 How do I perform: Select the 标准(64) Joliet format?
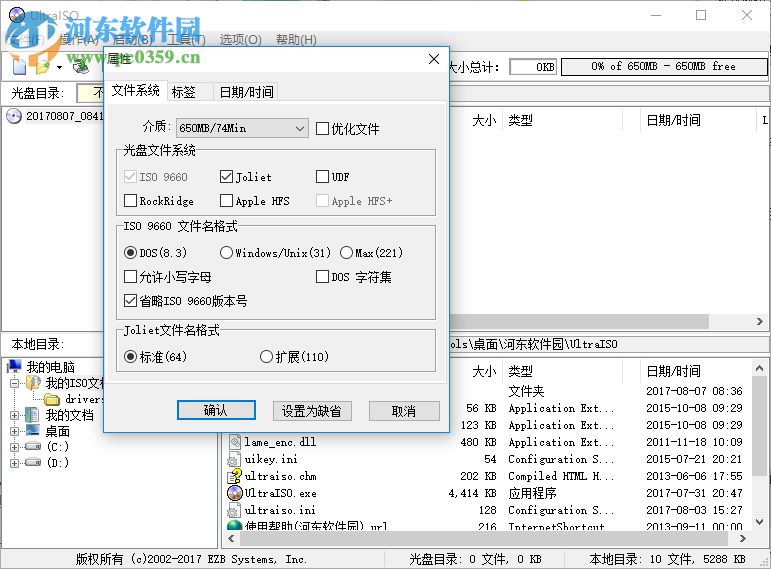130,357
